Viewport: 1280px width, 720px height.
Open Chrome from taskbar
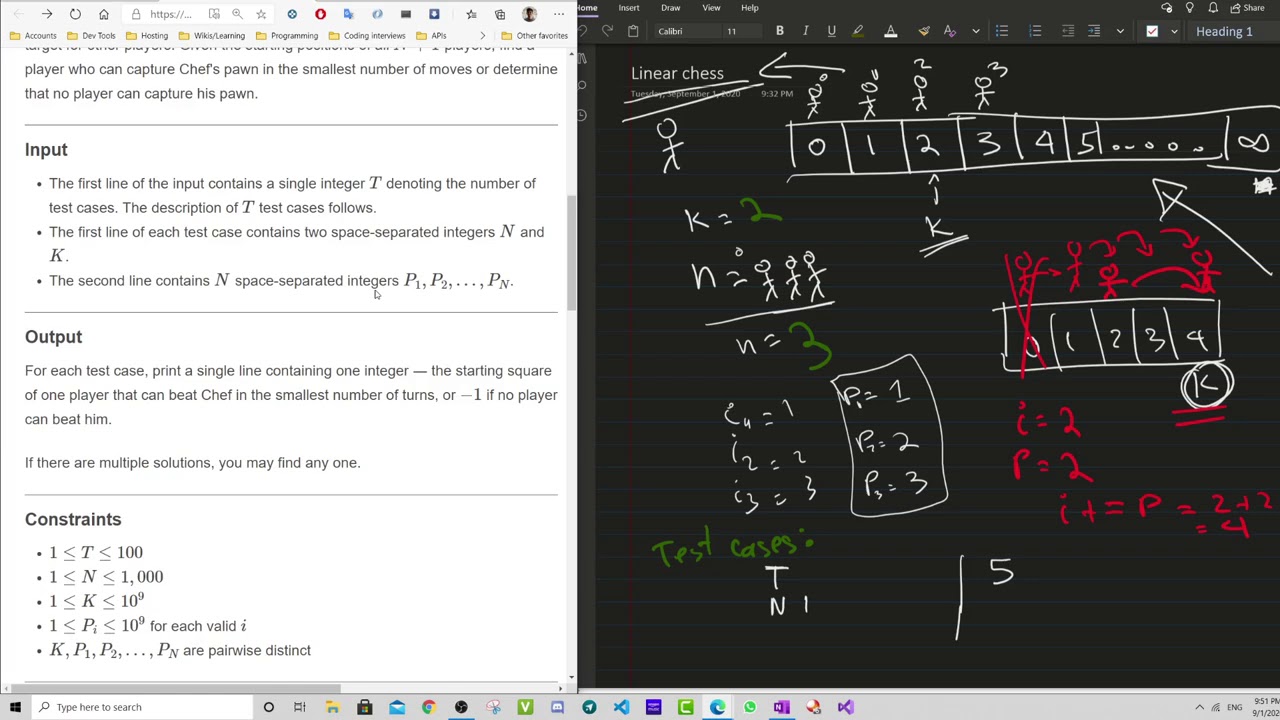428,707
